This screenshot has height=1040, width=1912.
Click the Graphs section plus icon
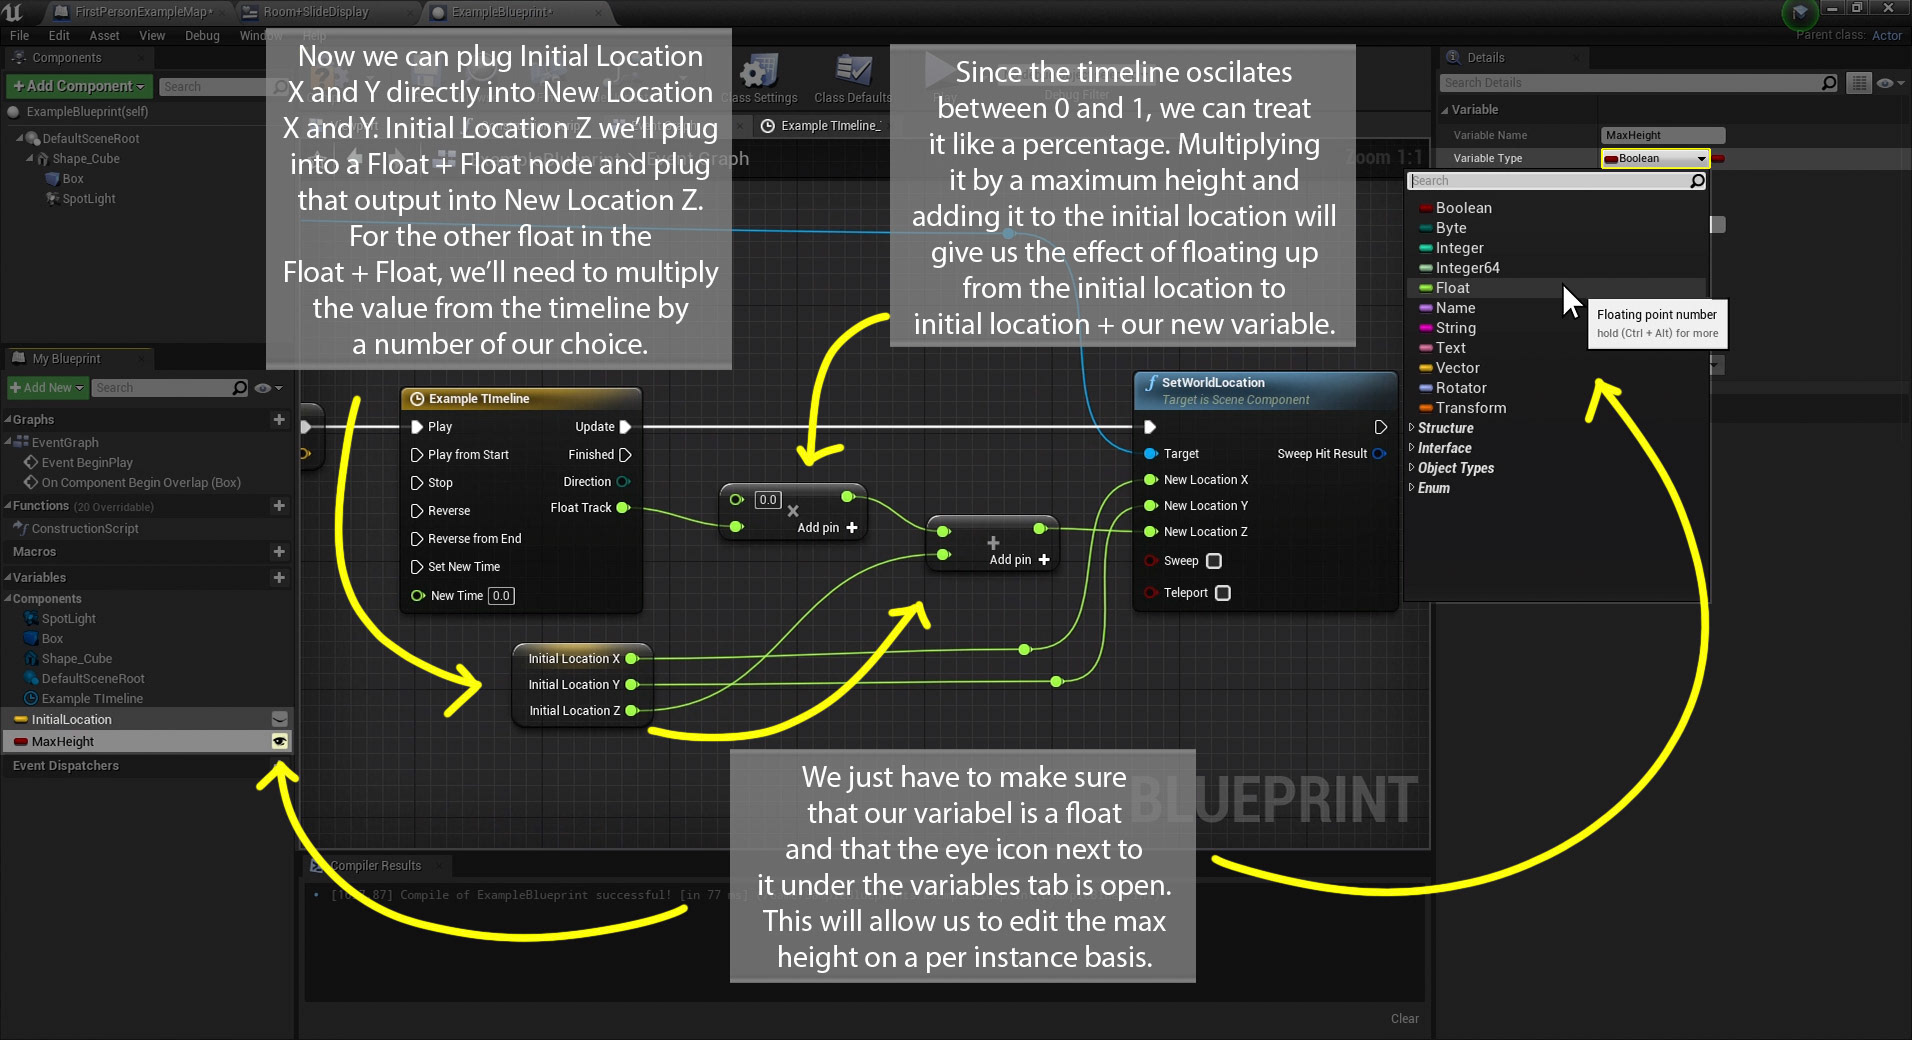[x=279, y=420]
